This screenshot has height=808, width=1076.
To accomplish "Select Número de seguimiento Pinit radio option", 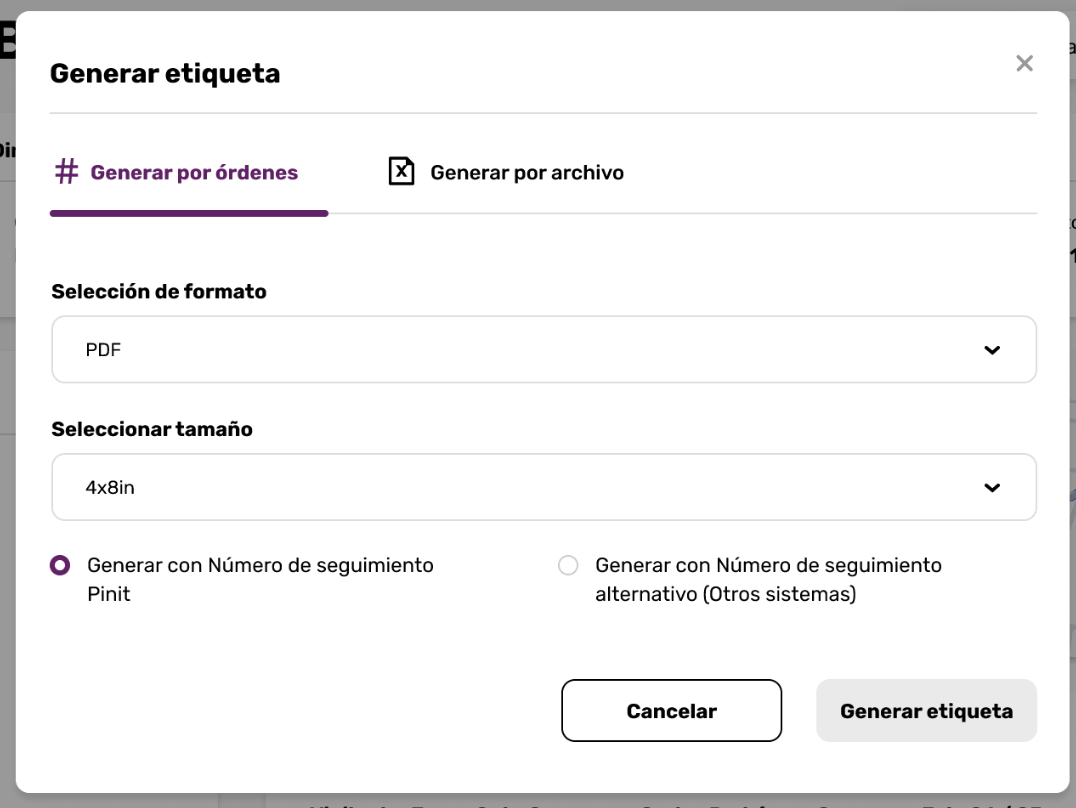I will (x=60, y=565).
